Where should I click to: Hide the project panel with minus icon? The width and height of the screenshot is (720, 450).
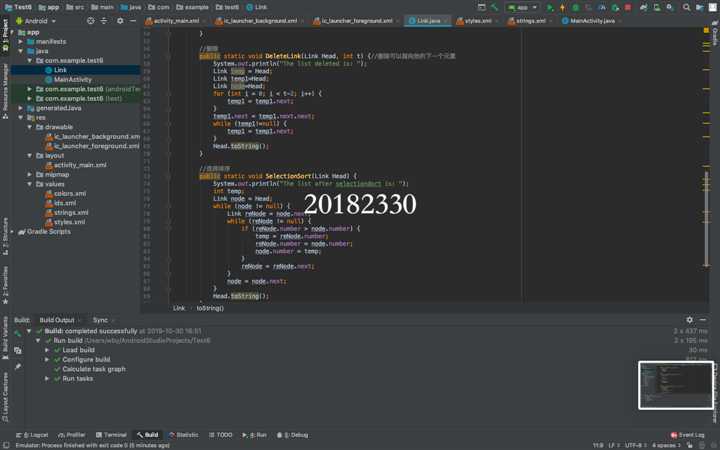pos(133,21)
